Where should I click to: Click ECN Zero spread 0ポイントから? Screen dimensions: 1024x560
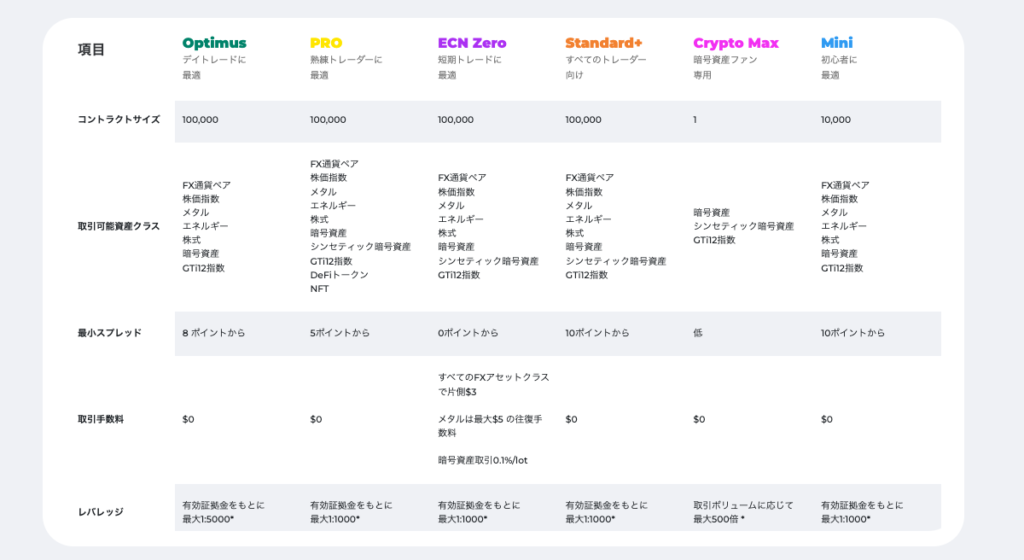click(468, 333)
